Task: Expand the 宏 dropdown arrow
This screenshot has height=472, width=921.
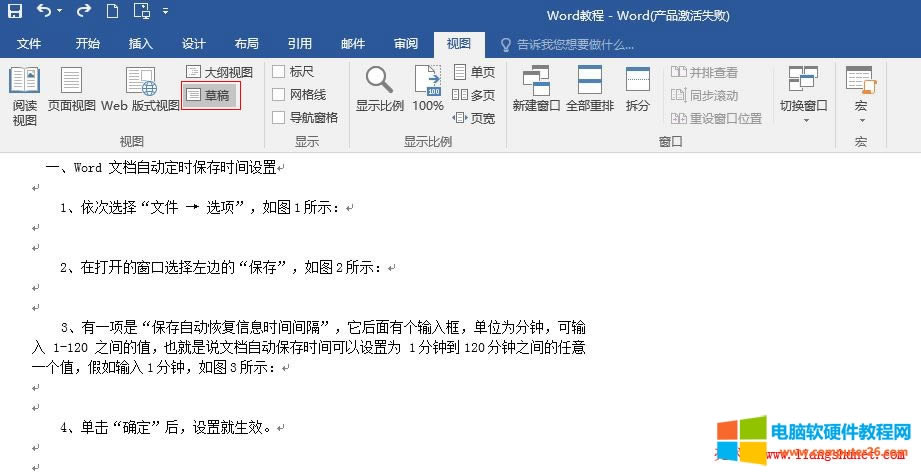Action: tap(862, 120)
